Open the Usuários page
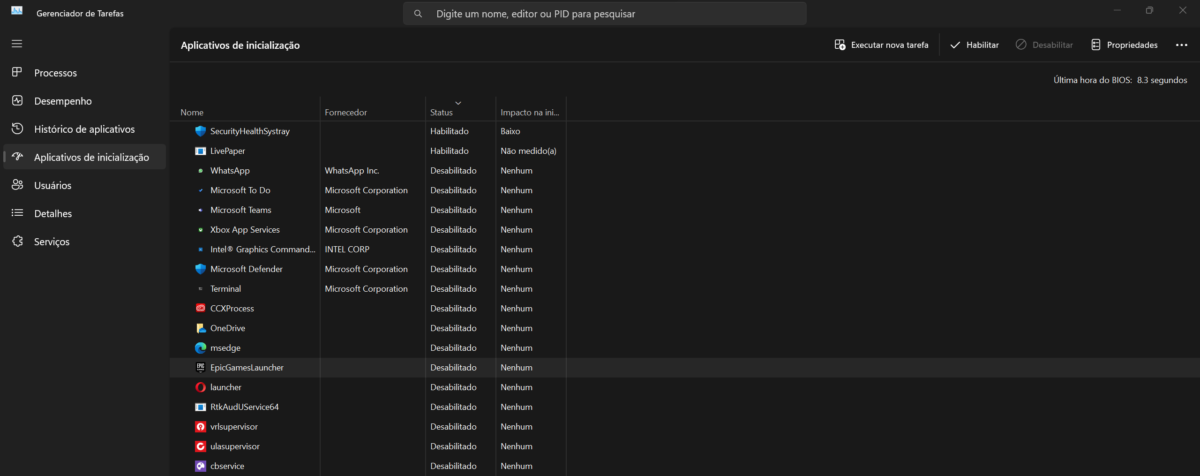 click(84, 185)
